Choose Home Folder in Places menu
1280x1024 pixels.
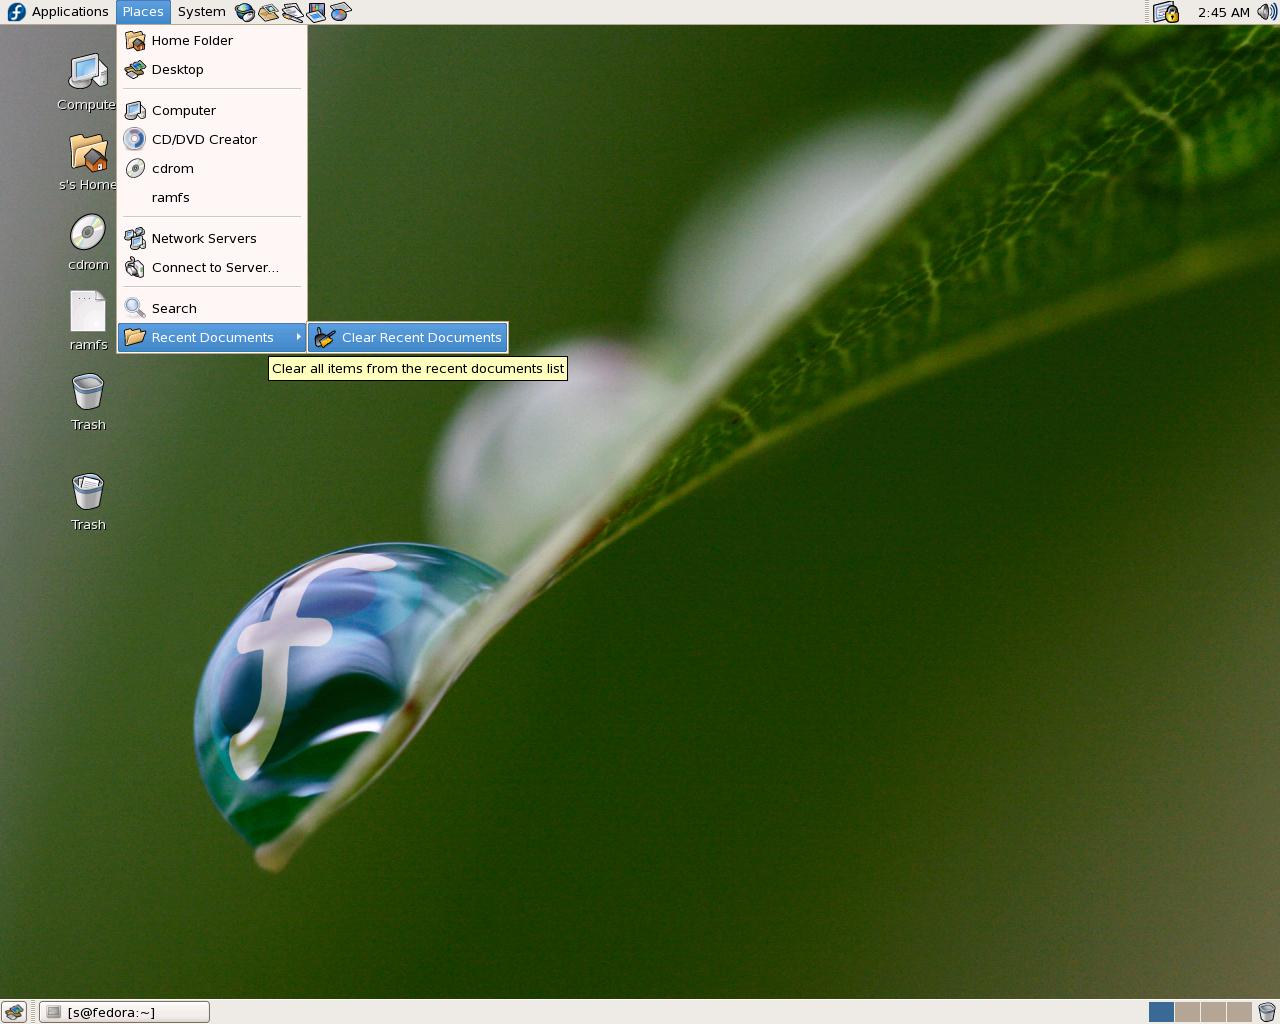(x=212, y=40)
